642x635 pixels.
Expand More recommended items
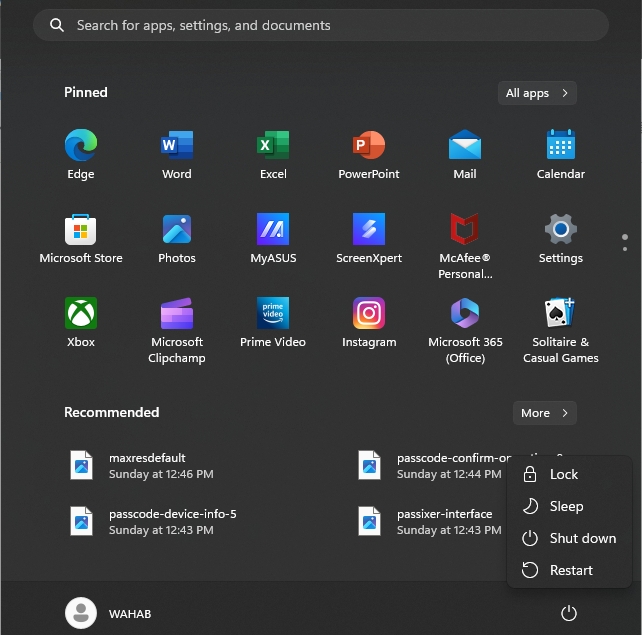[x=544, y=413]
